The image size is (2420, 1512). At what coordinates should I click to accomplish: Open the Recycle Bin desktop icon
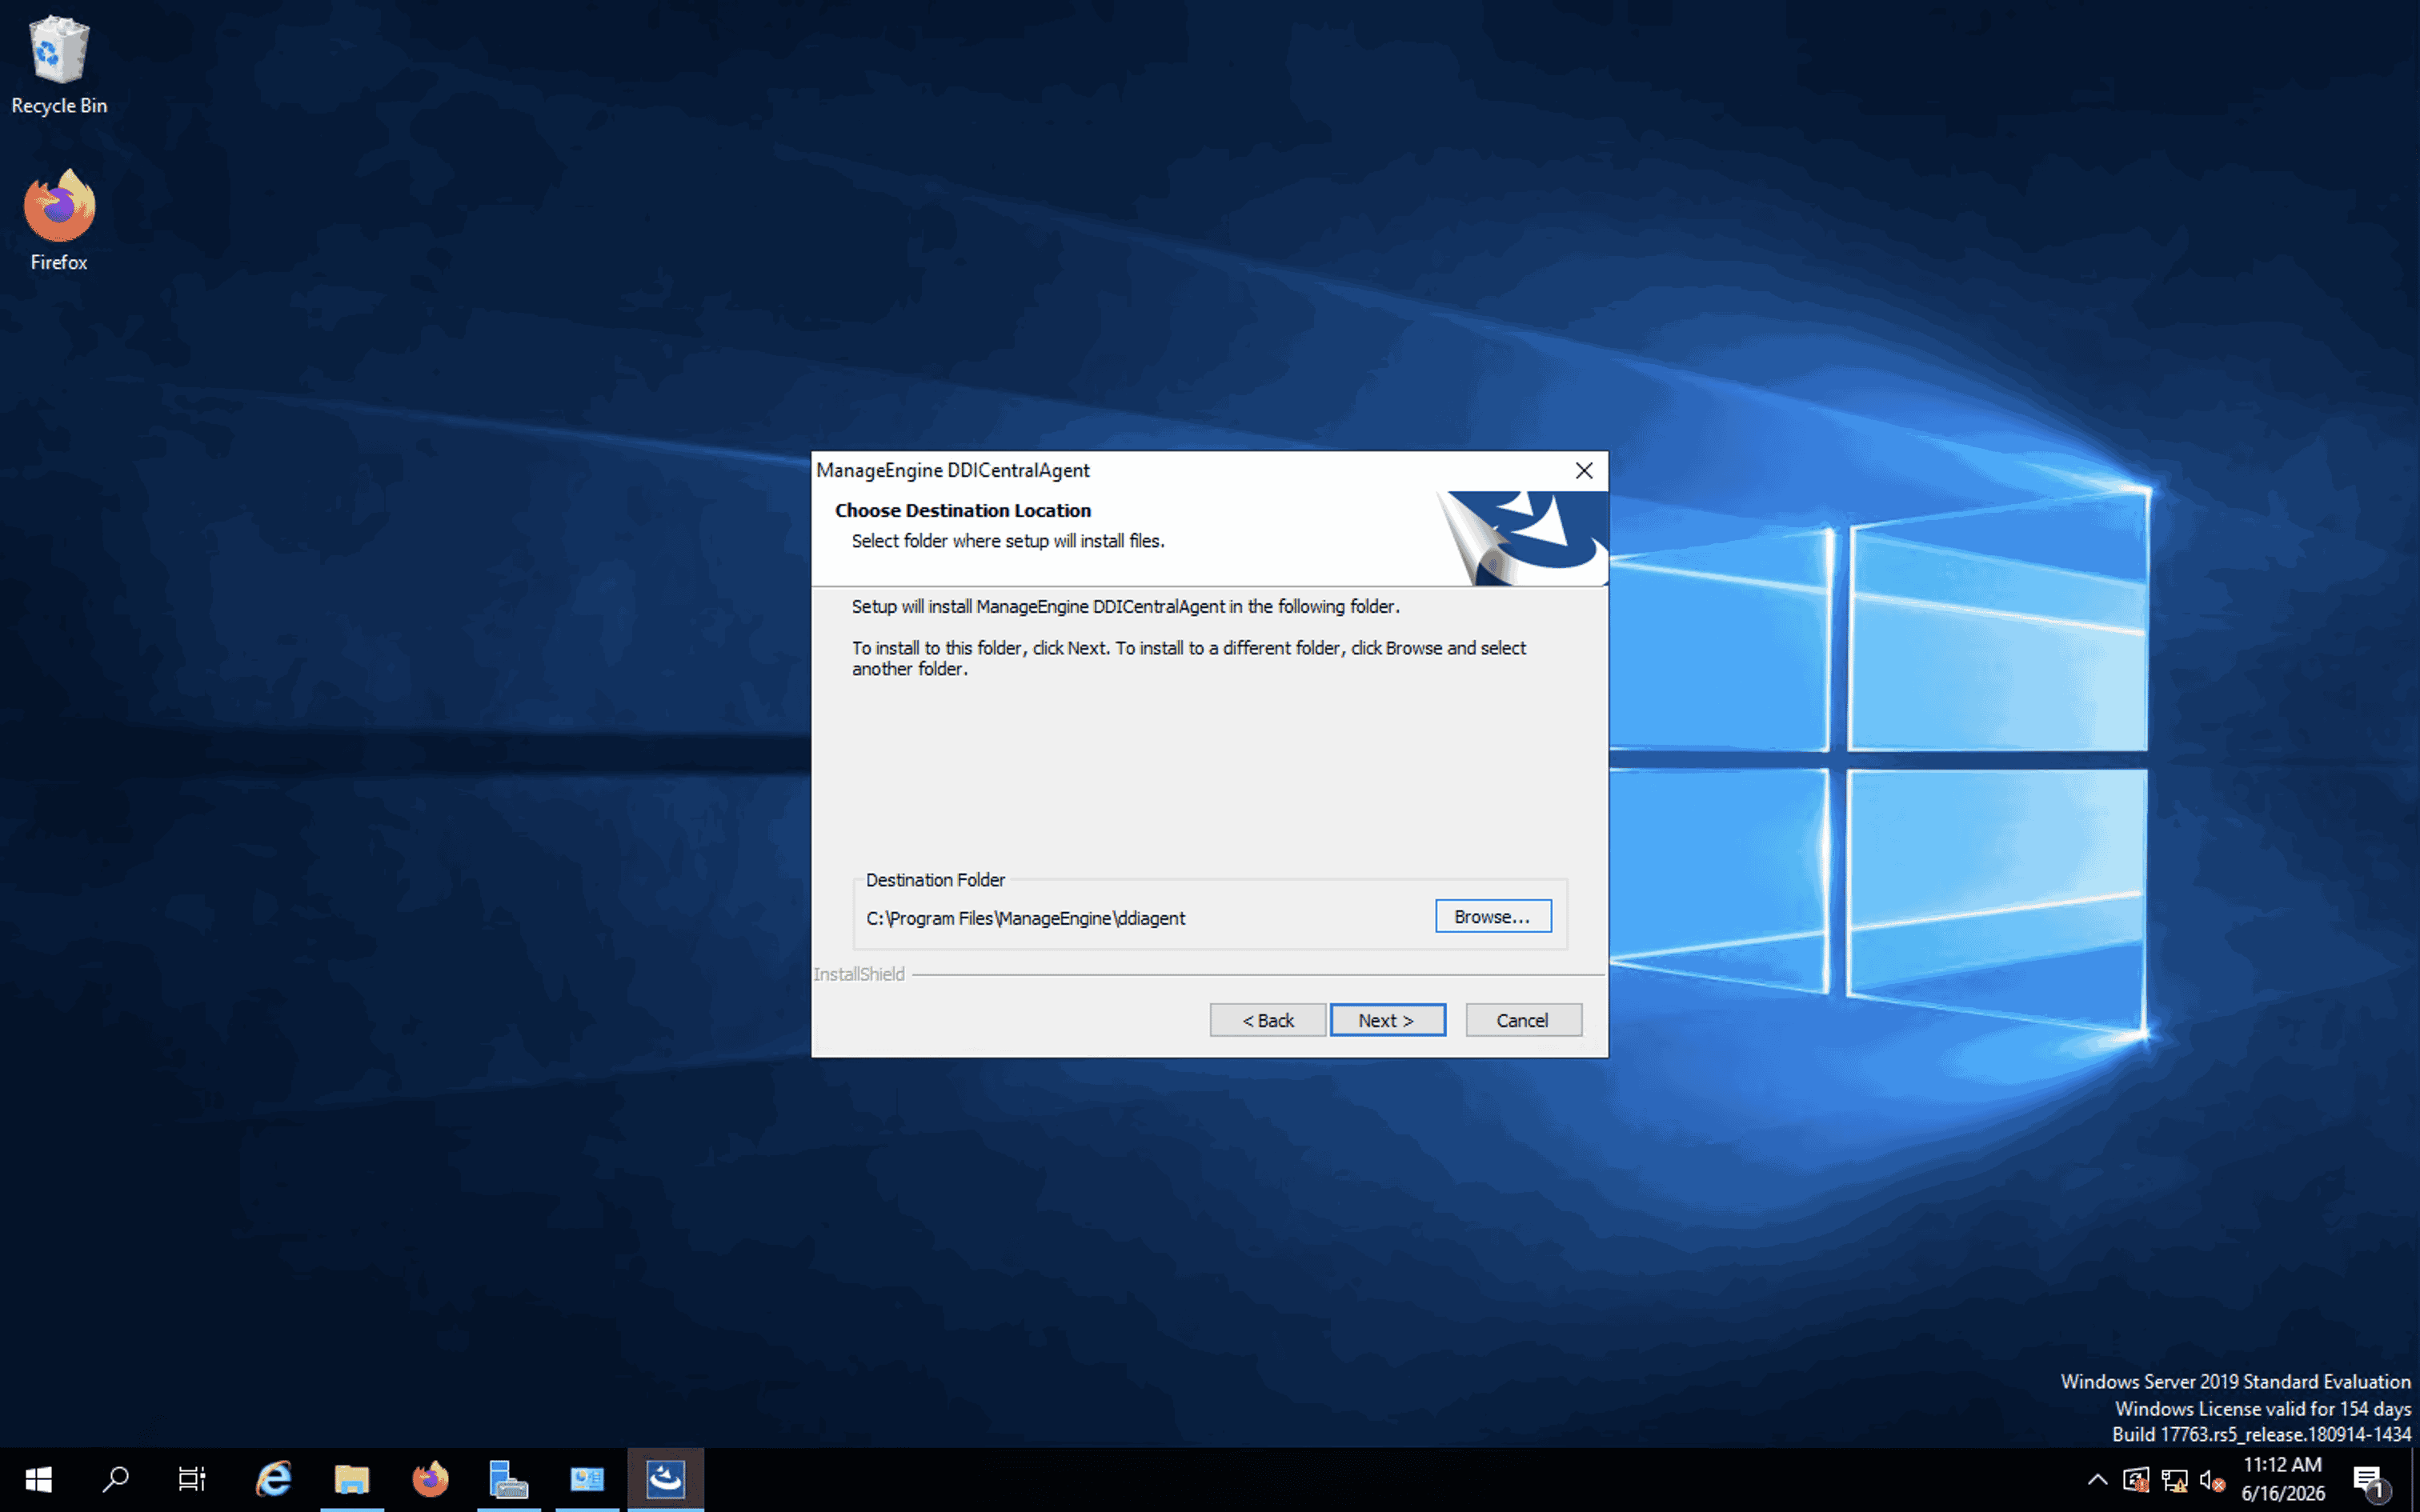pos(59,65)
